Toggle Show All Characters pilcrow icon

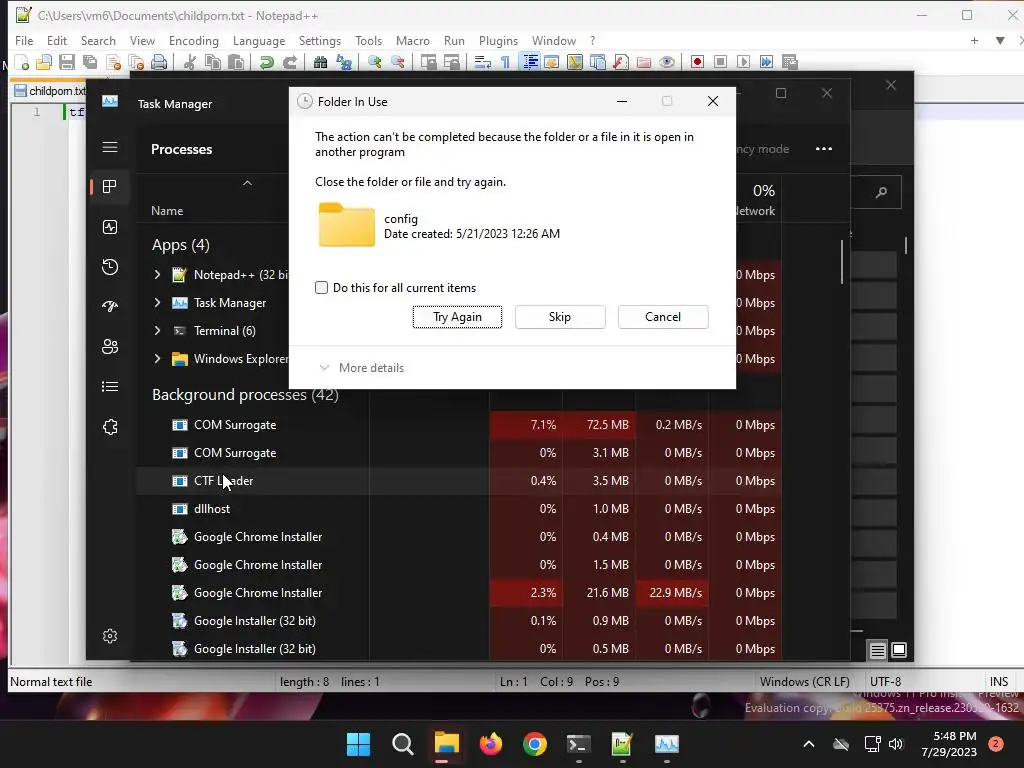(x=505, y=62)
